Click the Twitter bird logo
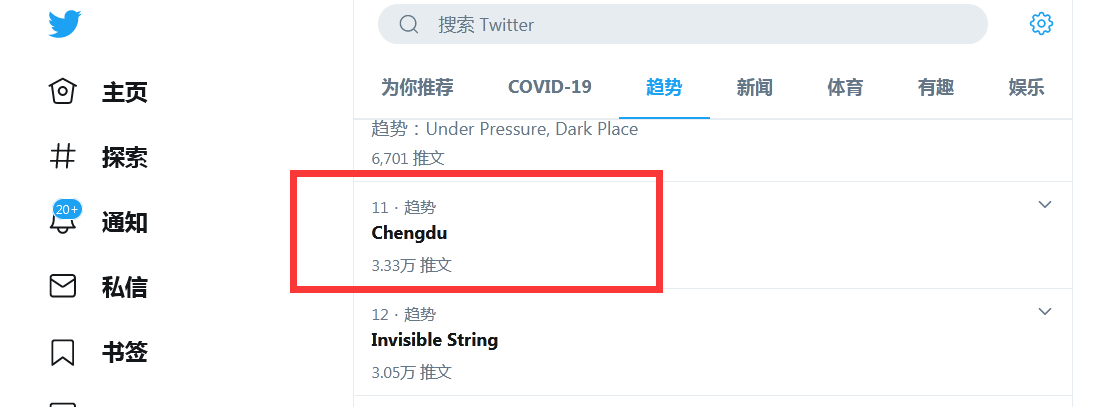 click(x=65, y=24)
